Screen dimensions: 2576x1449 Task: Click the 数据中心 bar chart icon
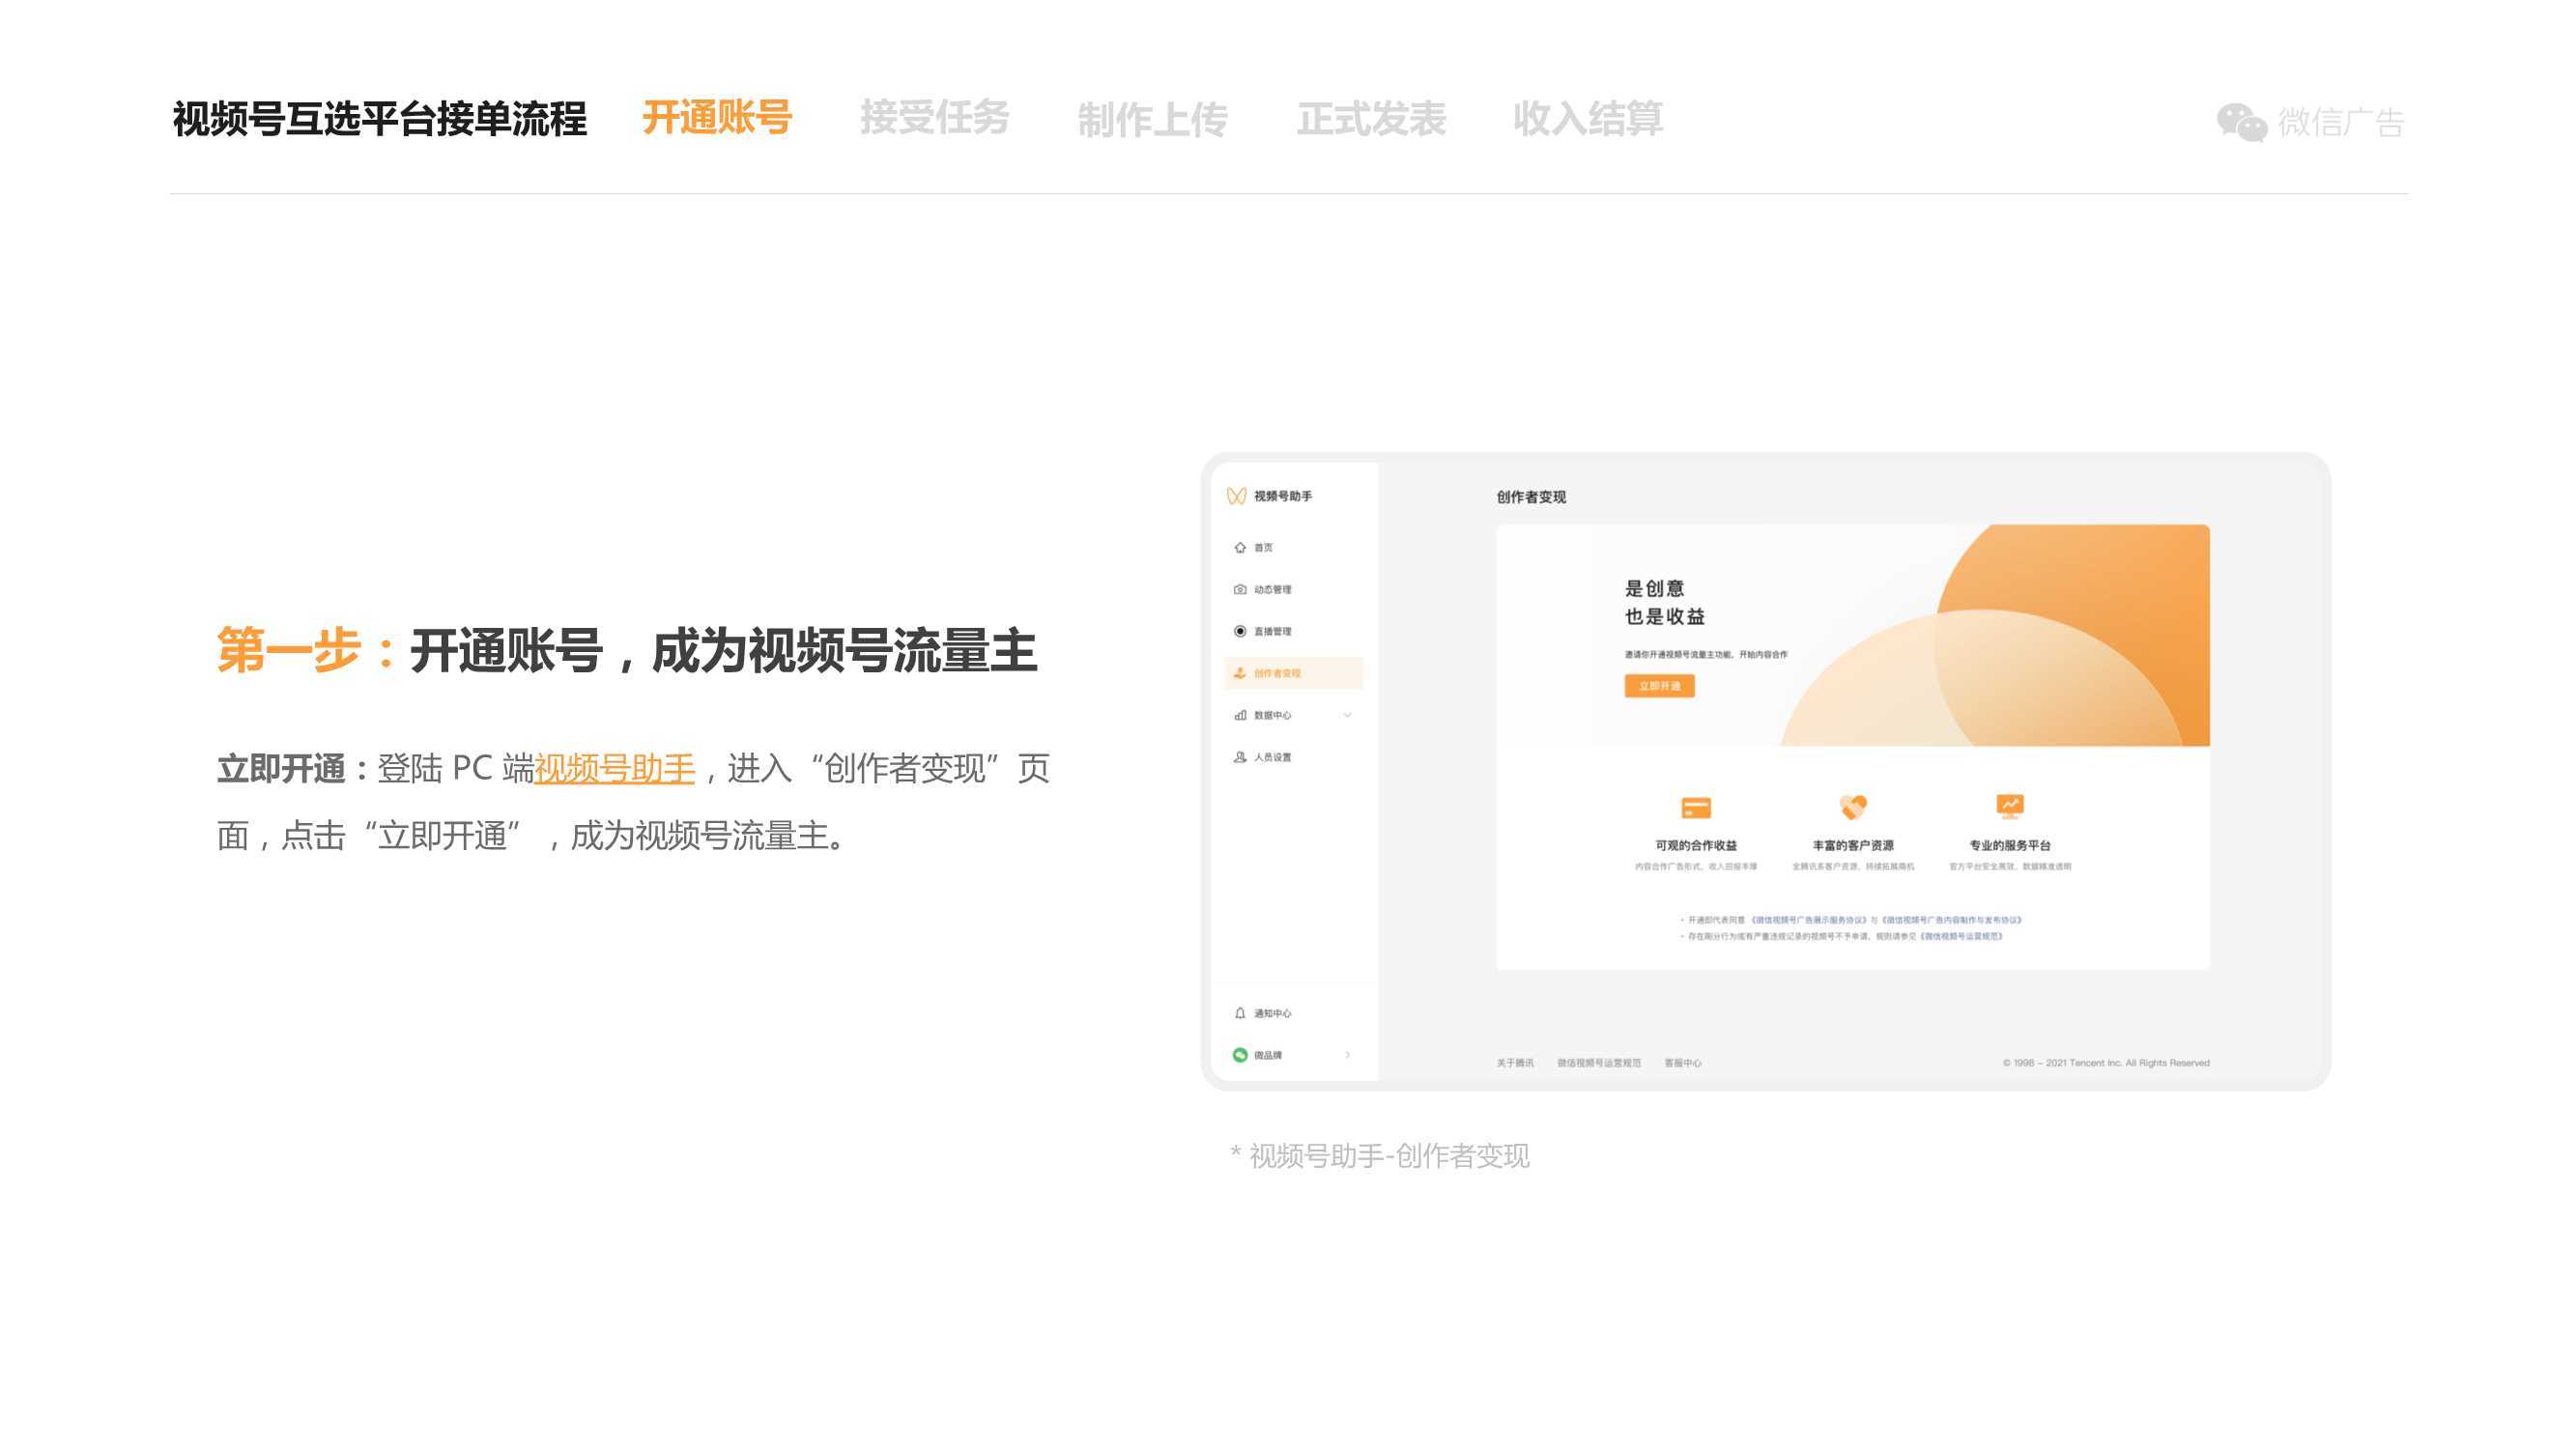tap(1240, 715)
